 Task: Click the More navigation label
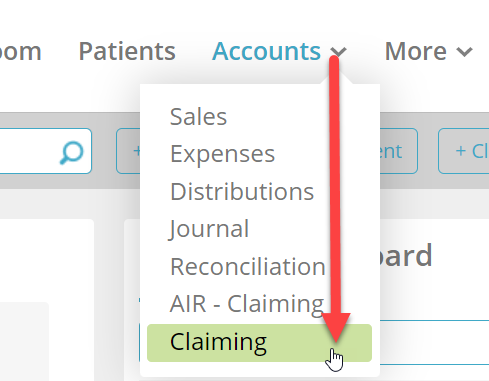pos(415,51)
